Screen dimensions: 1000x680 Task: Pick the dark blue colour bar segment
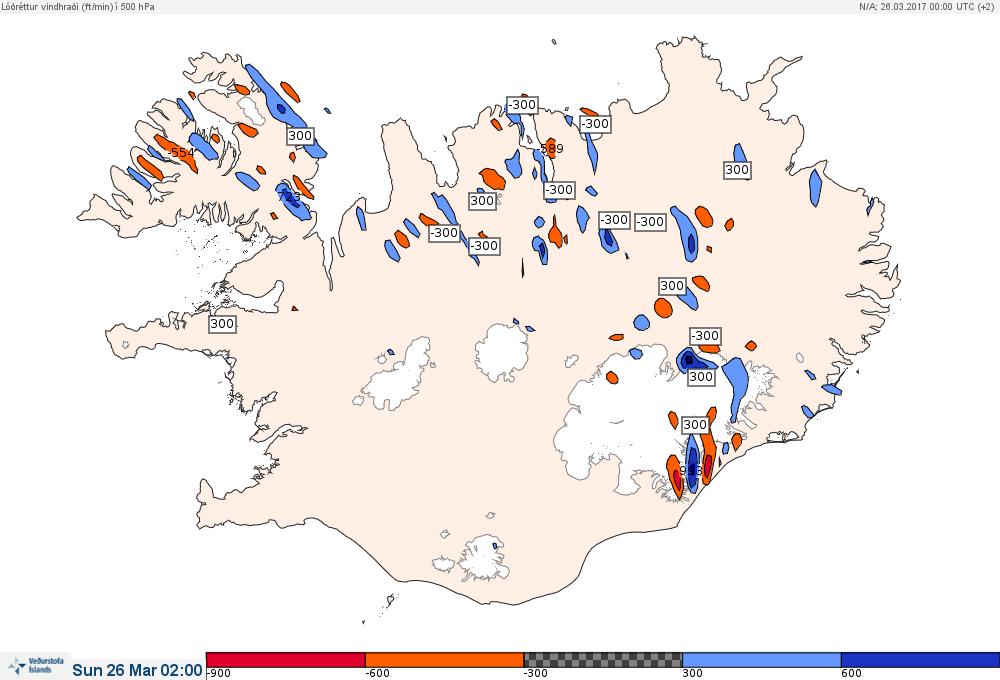coord(920,660)
